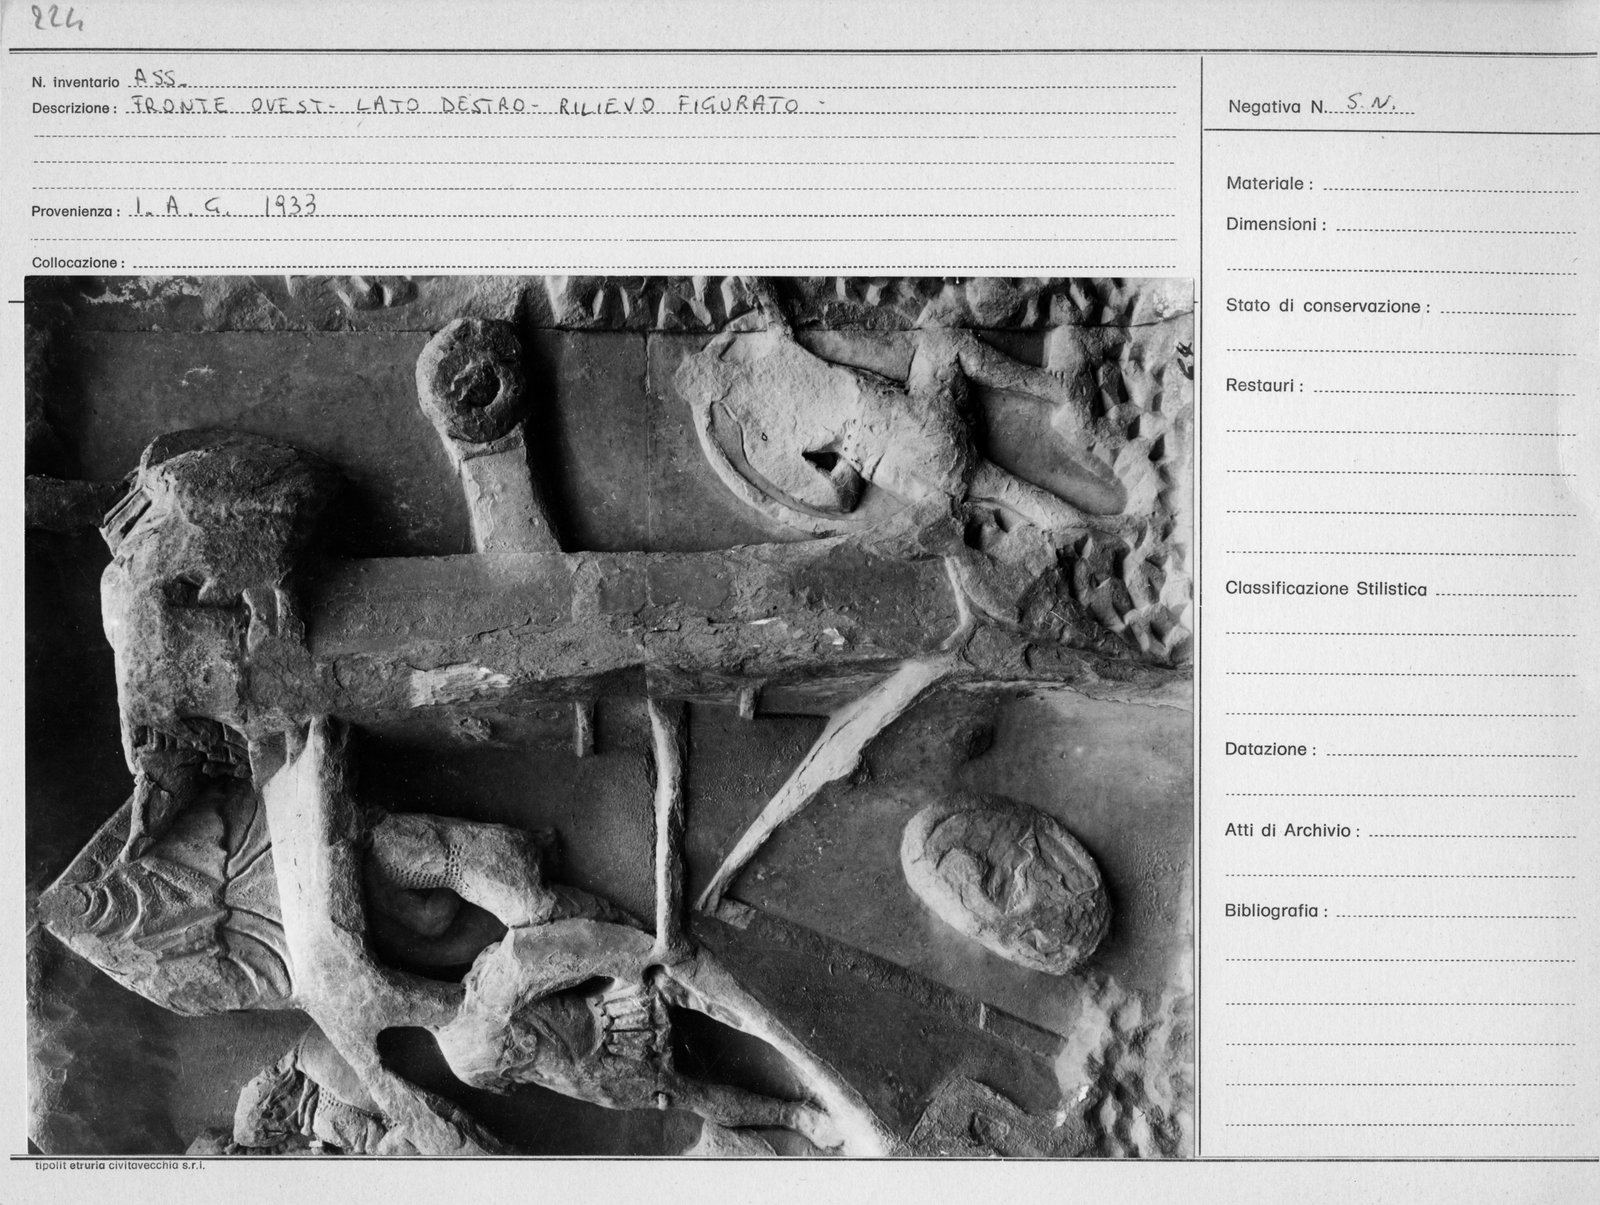
Task: Click the 'Datazione' field label
Action: (x=1270, y=749)
